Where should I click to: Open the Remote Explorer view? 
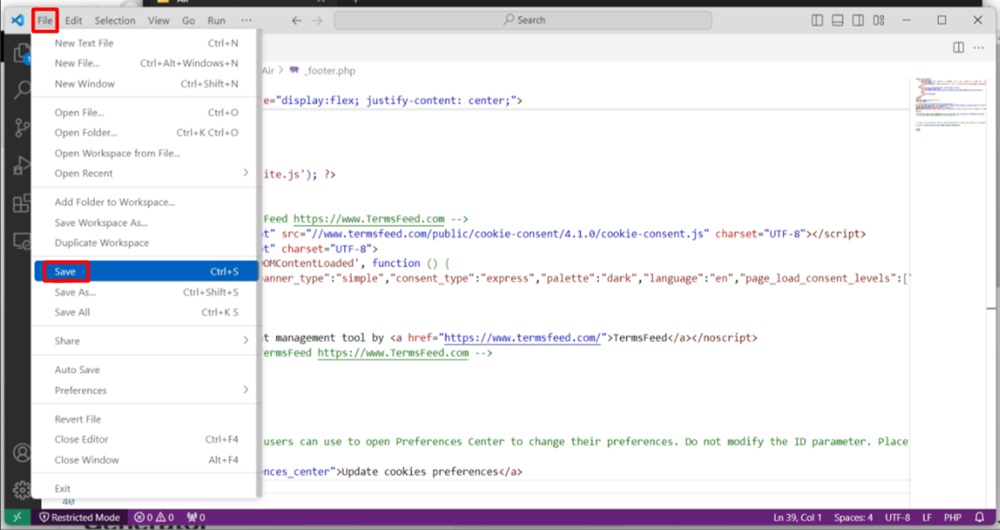pyautogui.click(x=22, y=242)
